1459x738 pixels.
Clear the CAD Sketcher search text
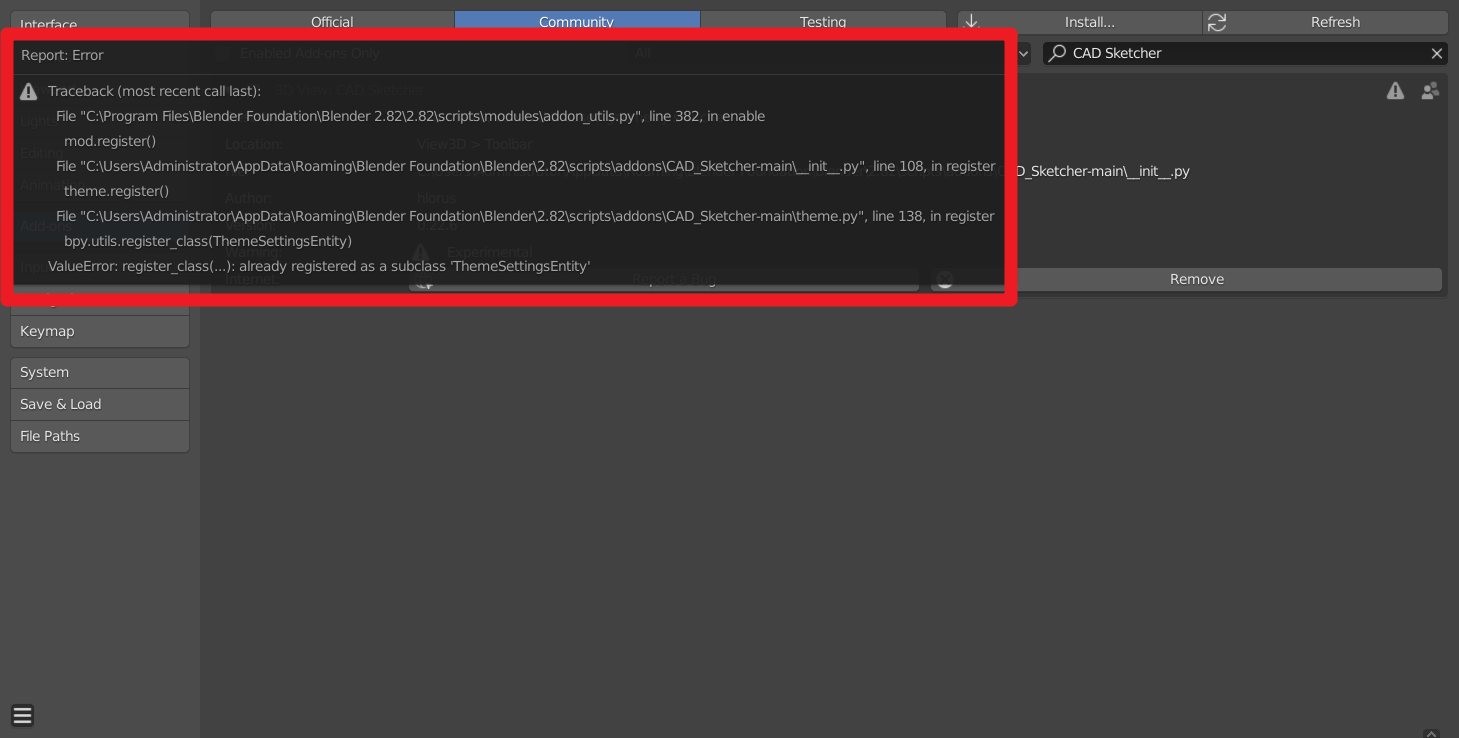(1436, 53)
